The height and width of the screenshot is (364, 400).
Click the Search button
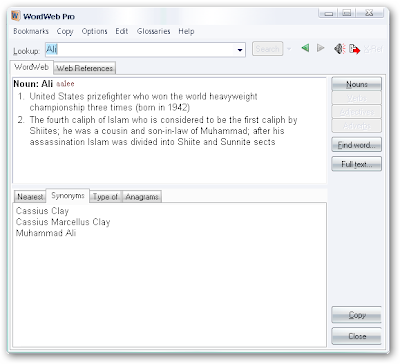click(x=267, y=49)
